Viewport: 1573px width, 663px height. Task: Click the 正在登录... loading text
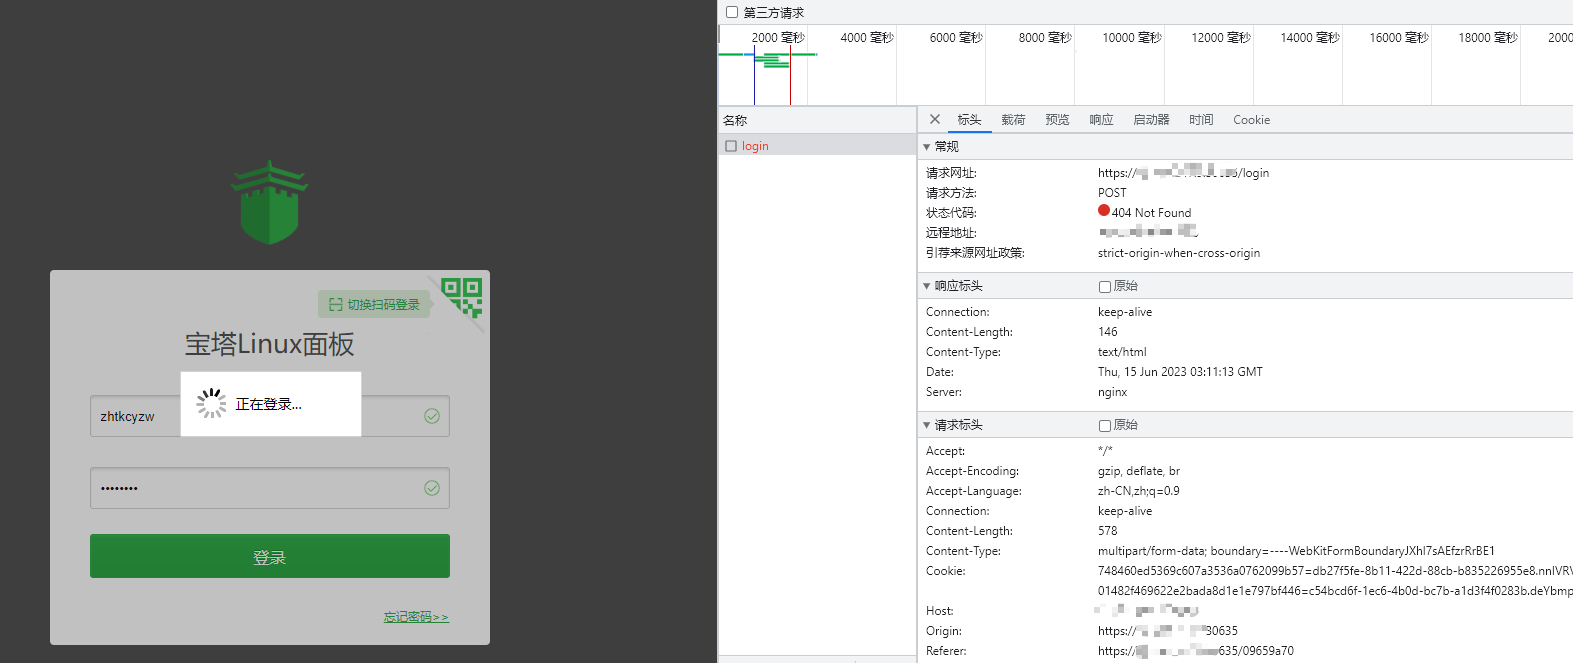(x=268, y=404)
